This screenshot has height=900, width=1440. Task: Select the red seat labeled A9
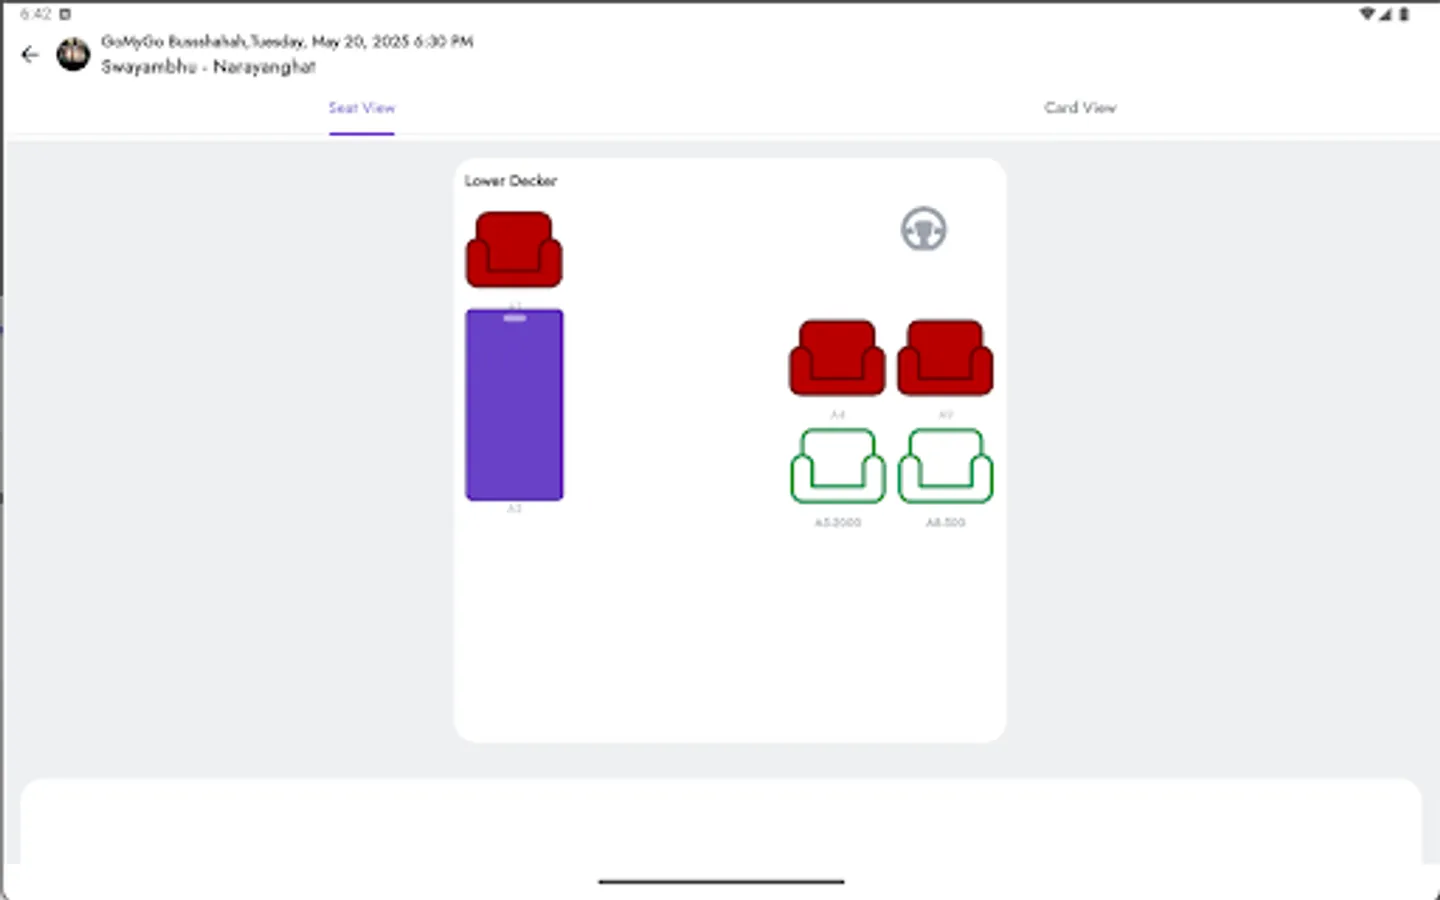tap(944, 357)
